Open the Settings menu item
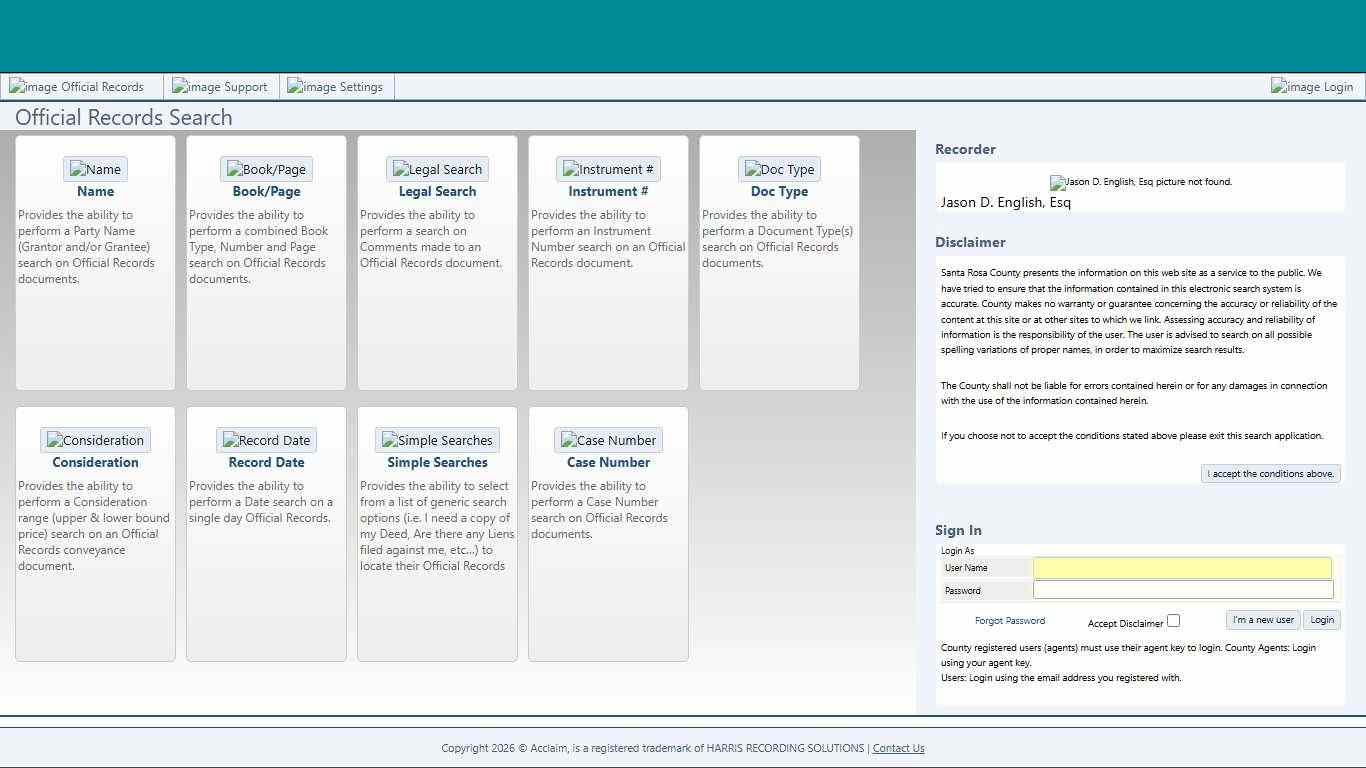 [x=335, y=86]
